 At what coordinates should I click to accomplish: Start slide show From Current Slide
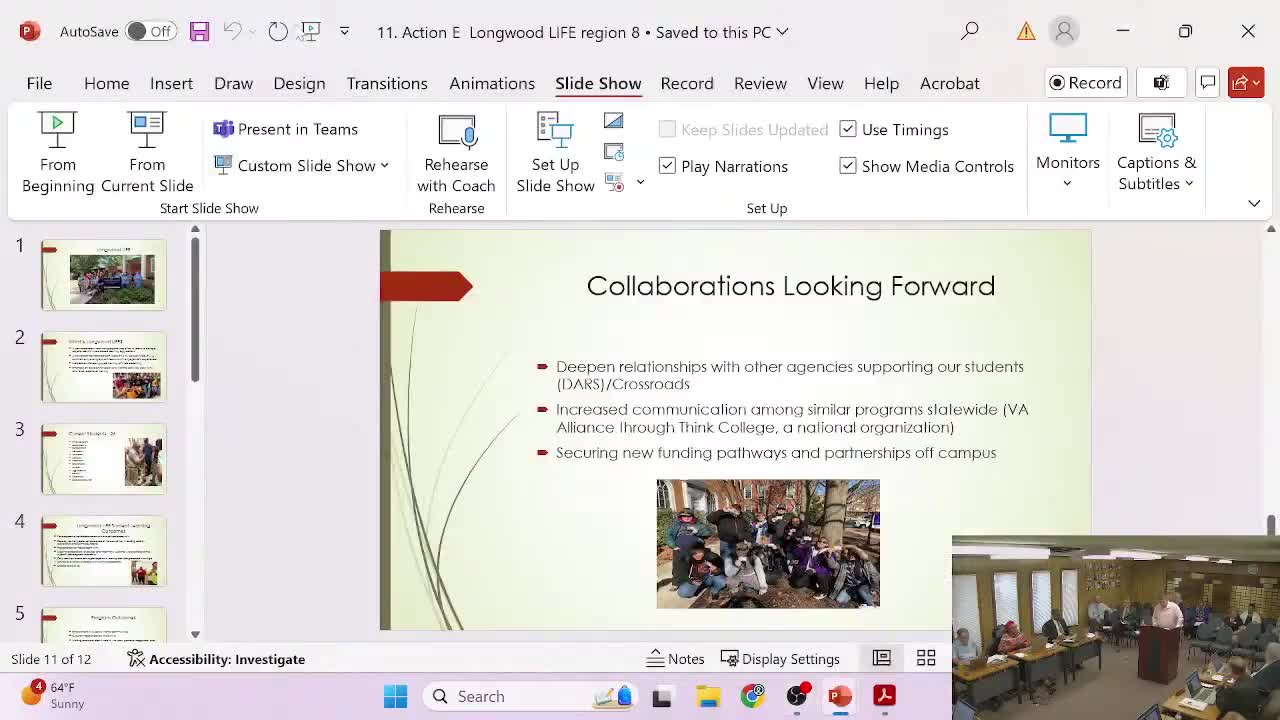(x=147, y=152)
